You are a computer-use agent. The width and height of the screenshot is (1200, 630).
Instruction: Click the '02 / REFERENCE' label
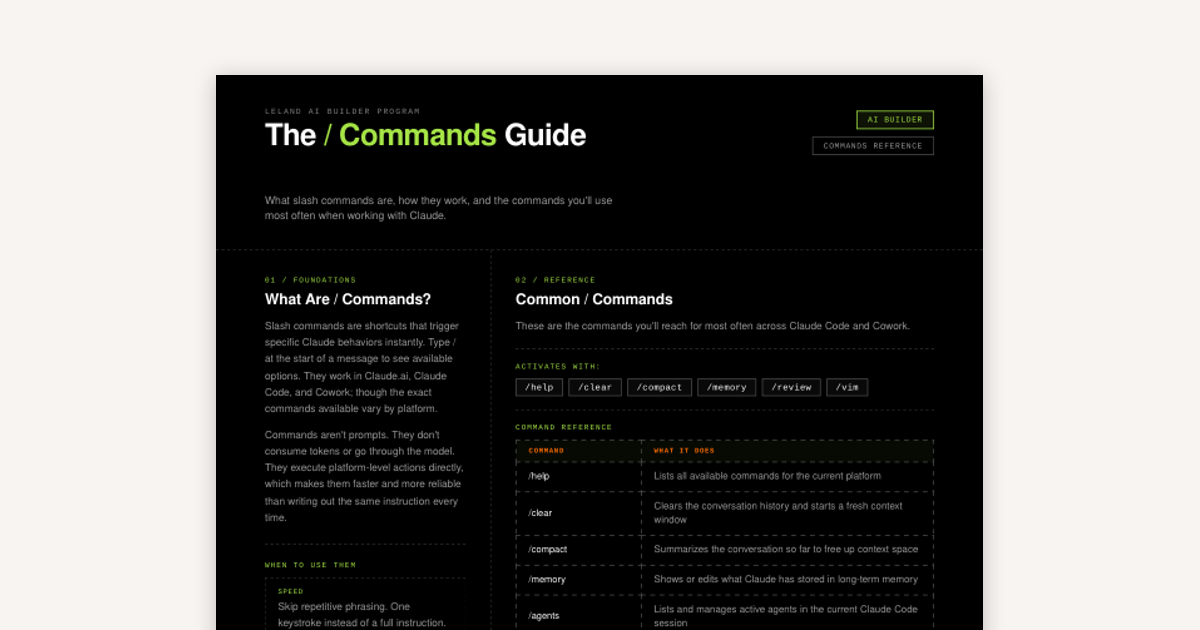point(555,280)
